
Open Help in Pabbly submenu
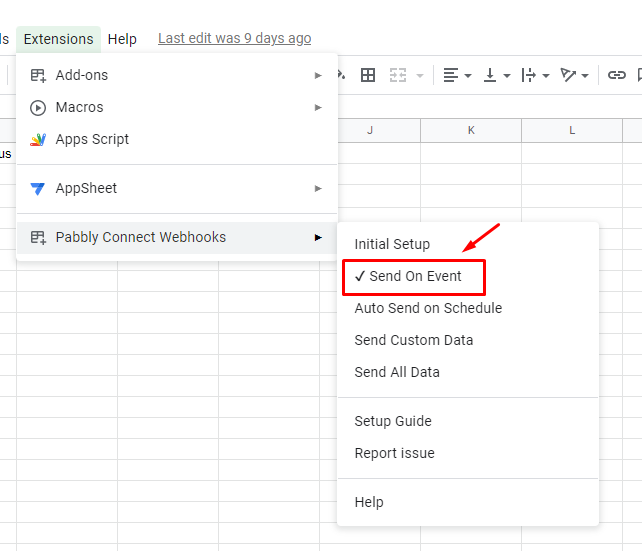pyautogui.click(x=468, y=502)
